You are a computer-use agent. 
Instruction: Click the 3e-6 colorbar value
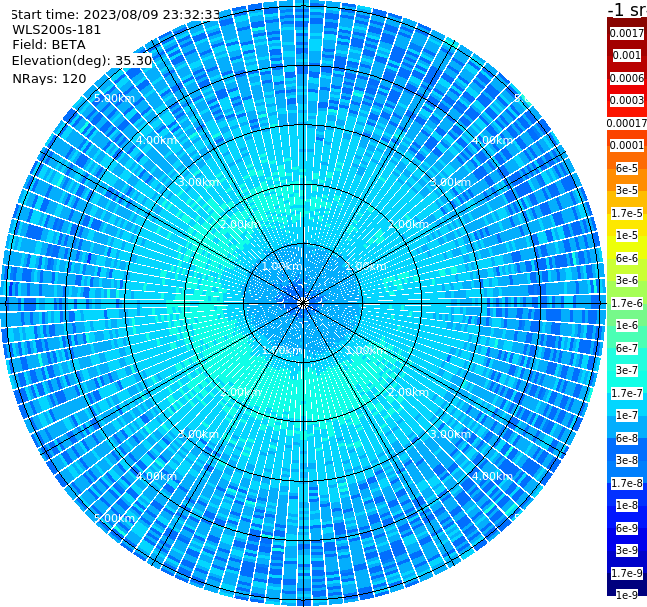point(627,280)
